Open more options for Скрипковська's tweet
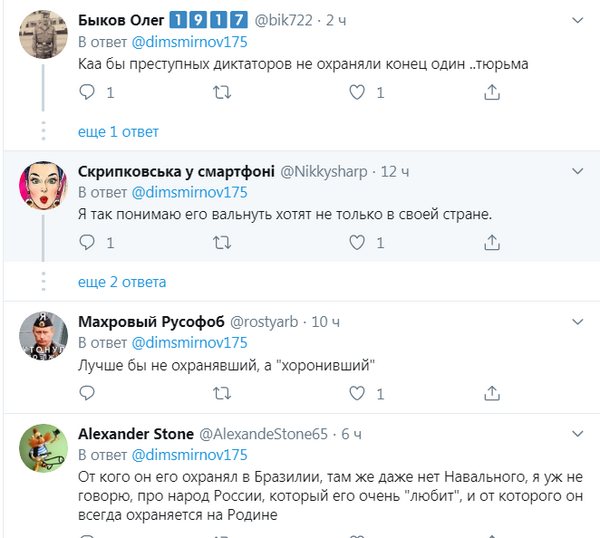The width and height of the screenshot is (600, 538). click(x=578, y=171)
